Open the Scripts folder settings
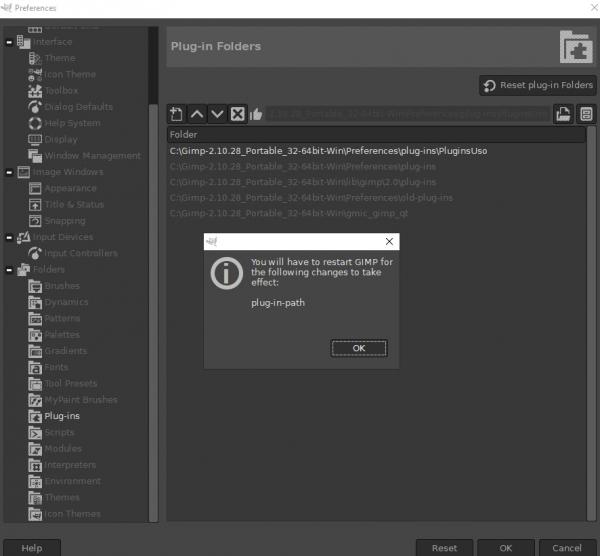Viewport: 600px width, 556px height. [x=59, y=432]
